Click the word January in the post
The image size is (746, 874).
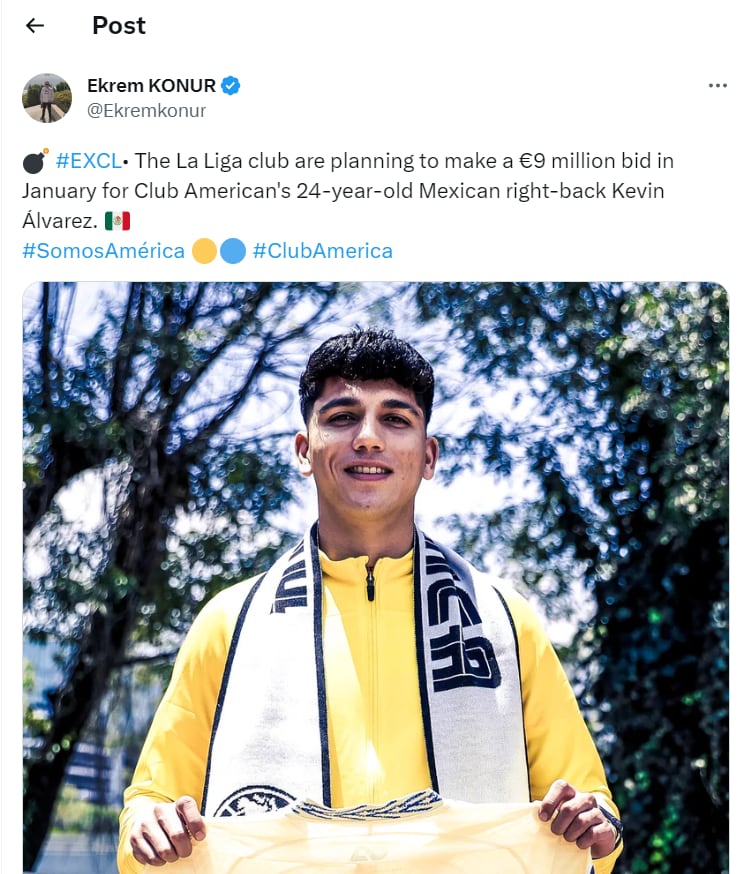click(x=57, y=191)
